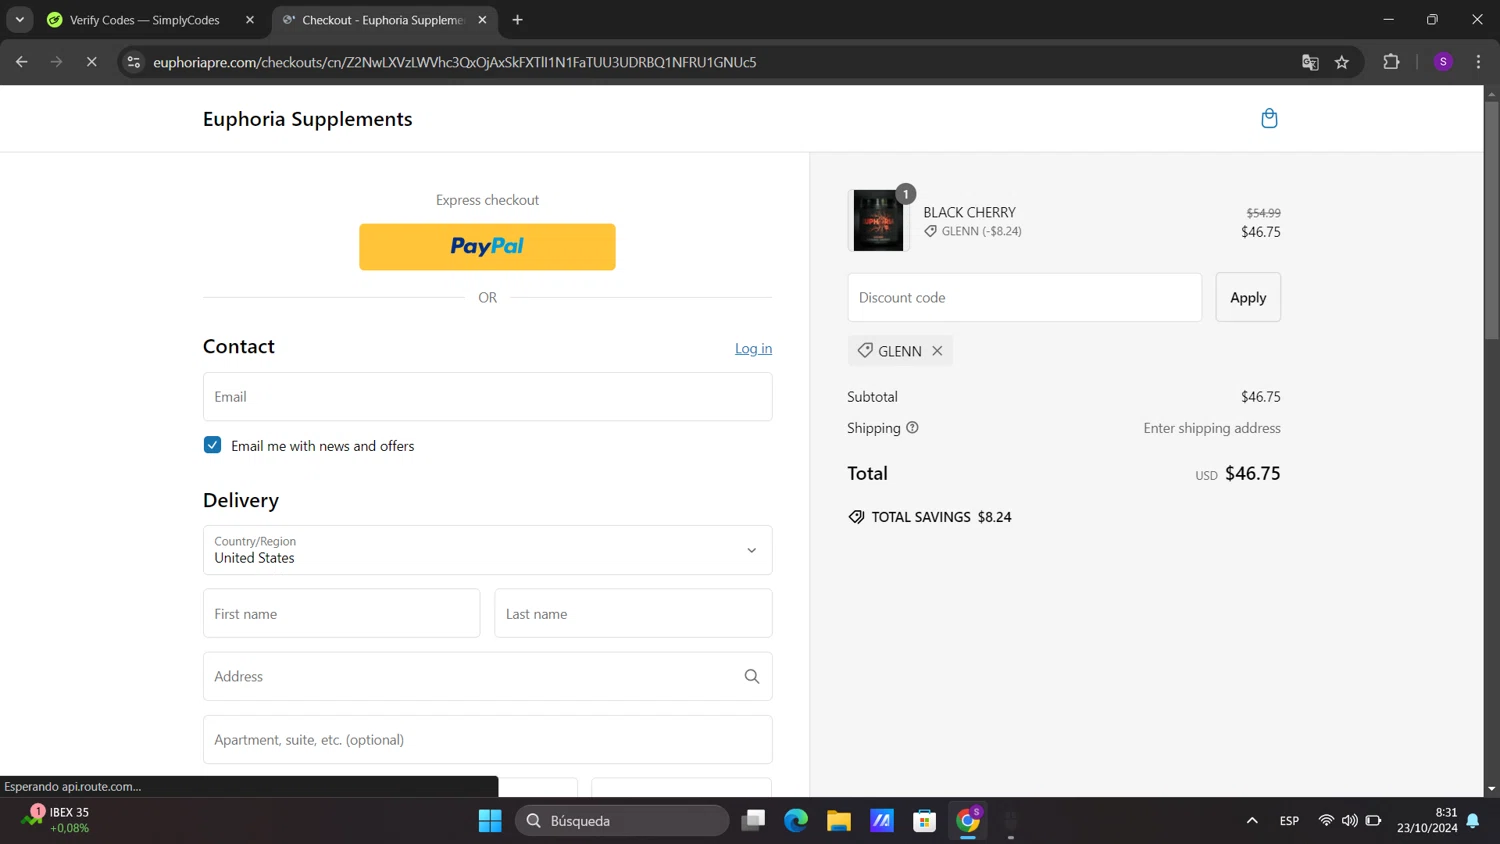1500x844 pixels.
Task: Go back to the previous page
Action: coord(22,62)
